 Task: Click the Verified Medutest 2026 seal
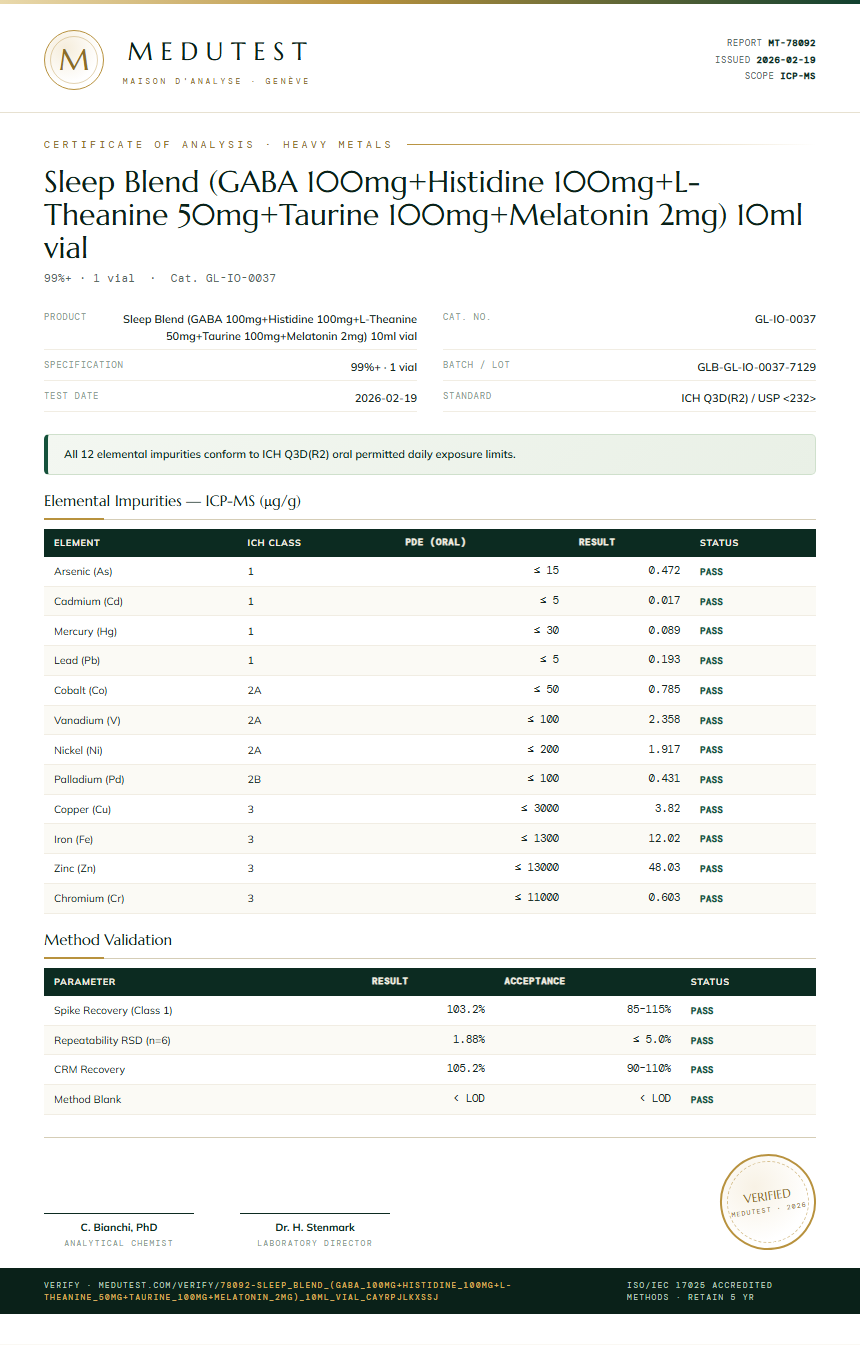click(x=768, y=1201)
